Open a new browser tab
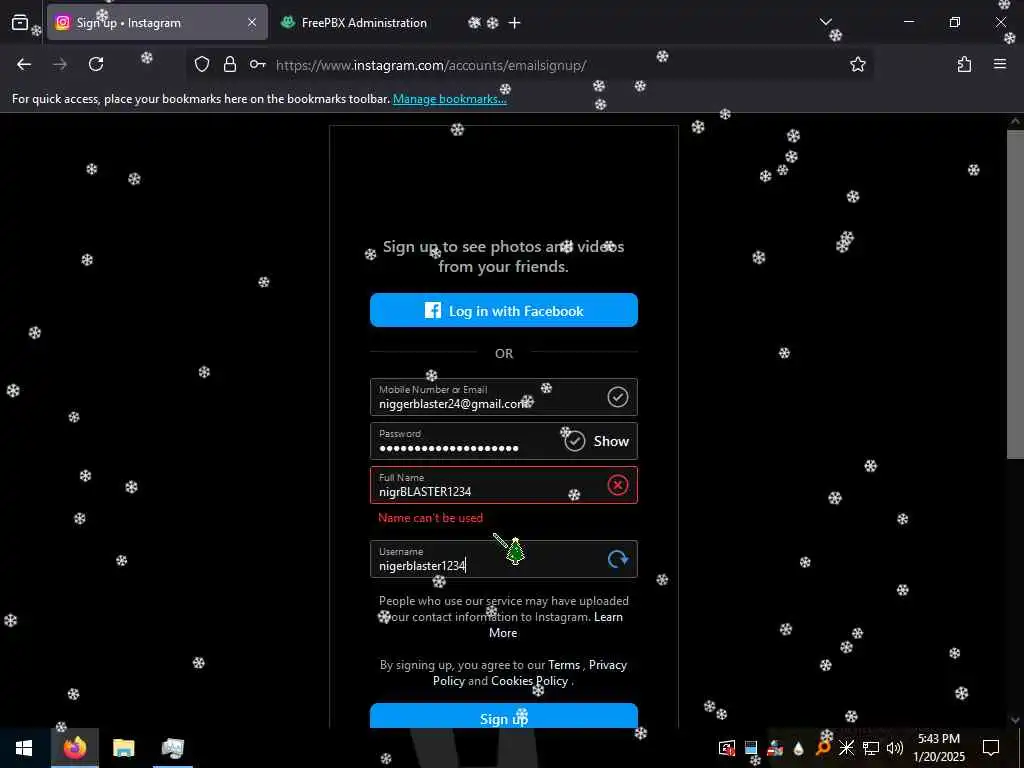Image resolution: width=1024 pixels, height=768 pixels. point(515,23)
